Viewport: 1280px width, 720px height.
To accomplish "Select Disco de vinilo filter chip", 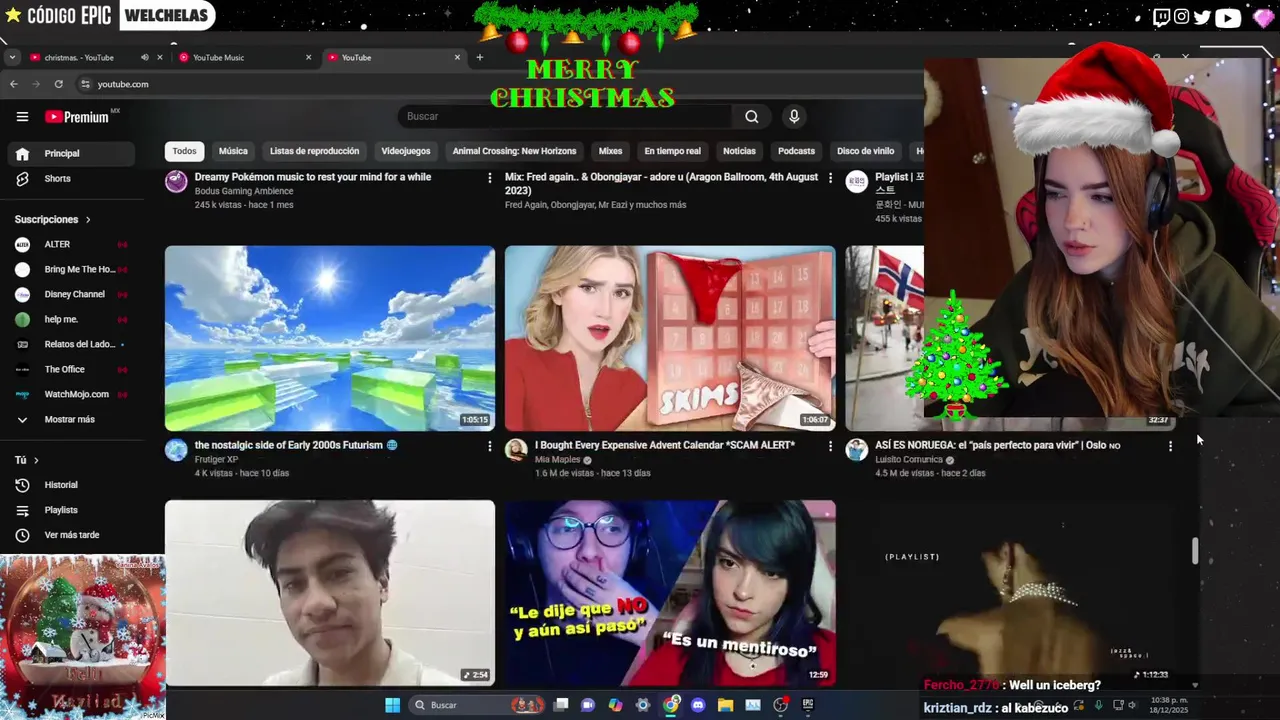I will (x=865, y=151).
